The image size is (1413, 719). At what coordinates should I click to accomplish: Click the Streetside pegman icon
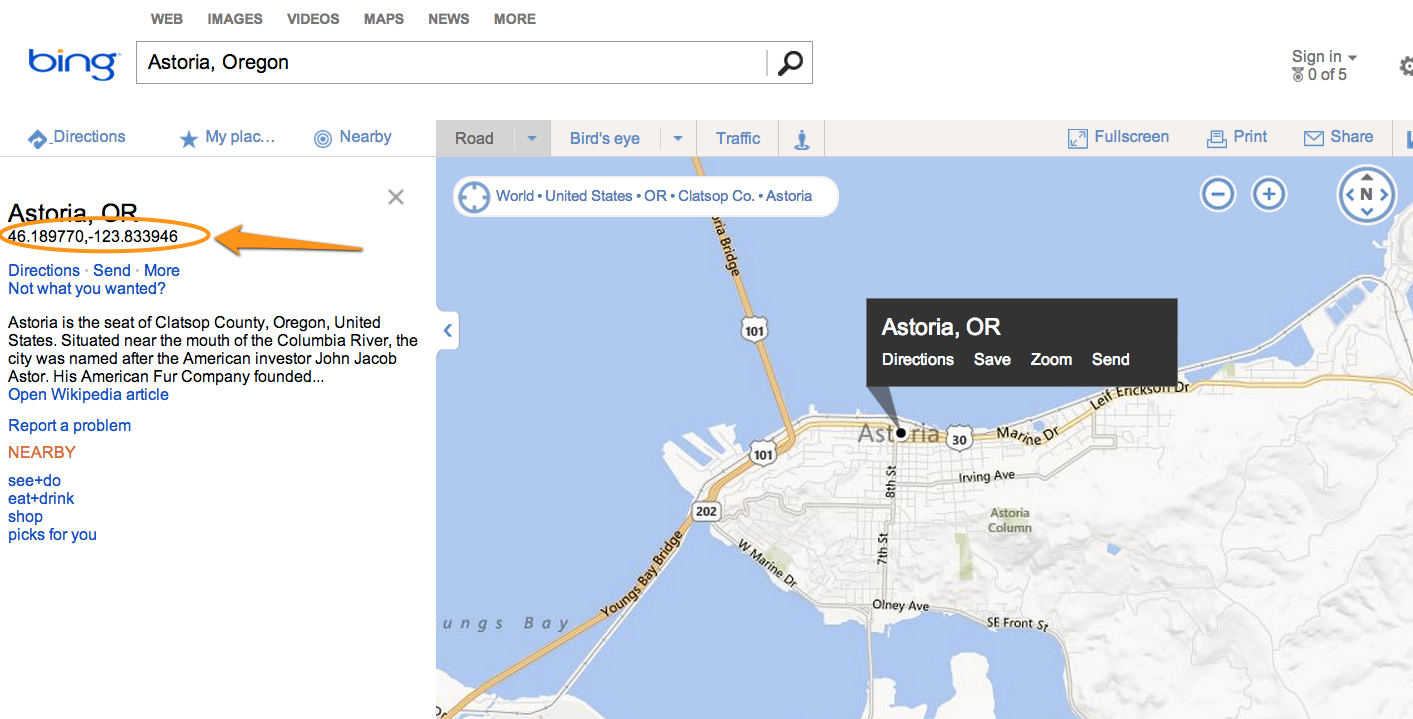click(801, 139)
